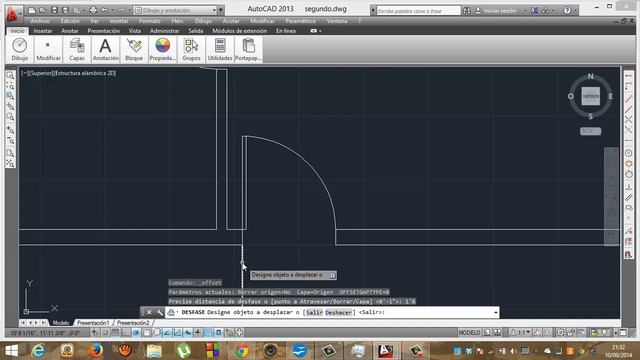Viewport: 640px width, 360px height.
Task: Click the help search input field
Action: coord(418,11)
